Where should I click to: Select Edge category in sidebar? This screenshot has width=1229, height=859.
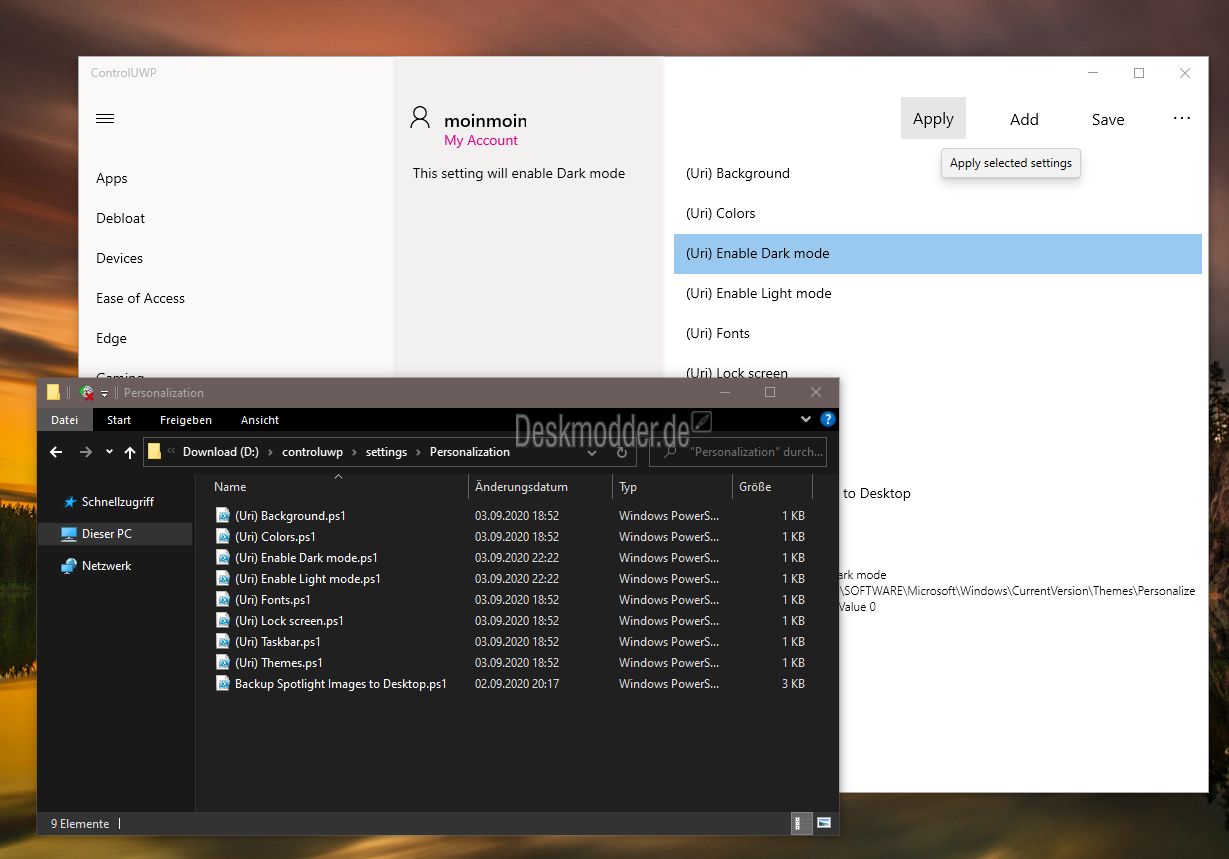[x=111, y=338]
